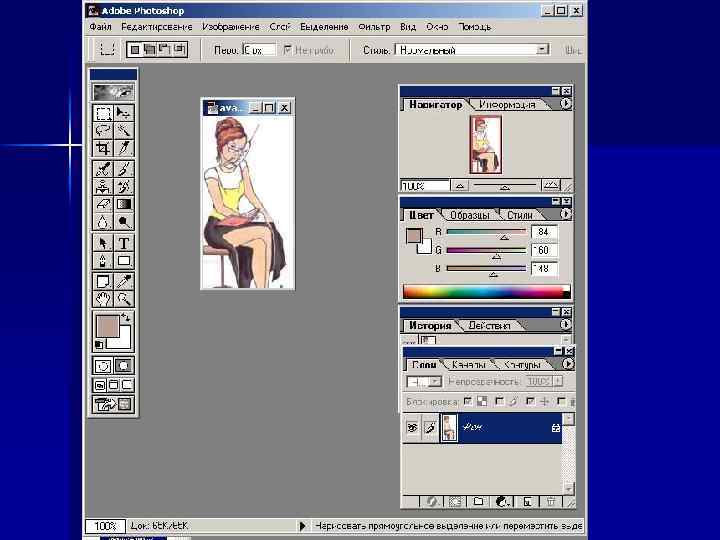This screenshot has height=540, width=720.
Task: Choose New Selection mode in options bar
Action: 135,50
